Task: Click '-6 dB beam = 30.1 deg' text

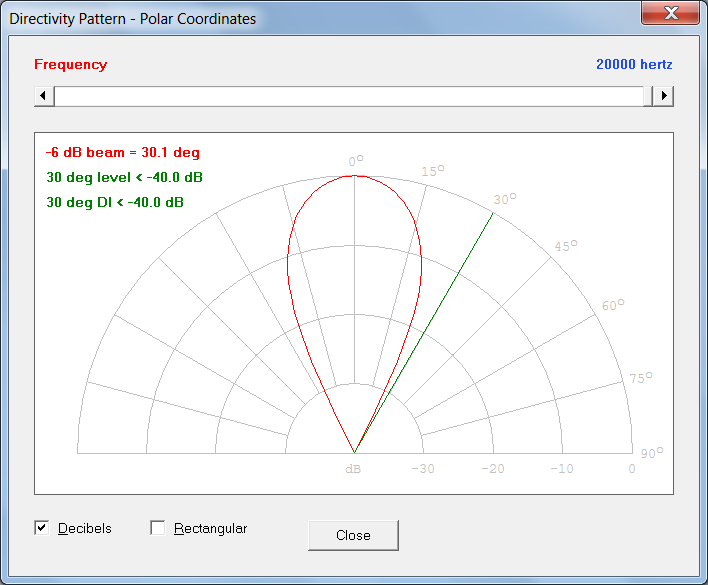Action: (122, 153)
